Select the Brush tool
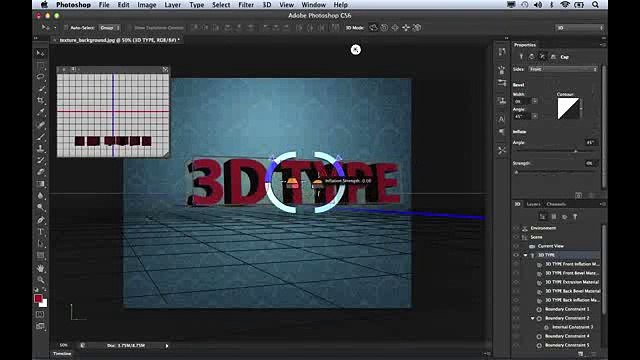This screenshot has width=640, height=360. tap(40, 136)
